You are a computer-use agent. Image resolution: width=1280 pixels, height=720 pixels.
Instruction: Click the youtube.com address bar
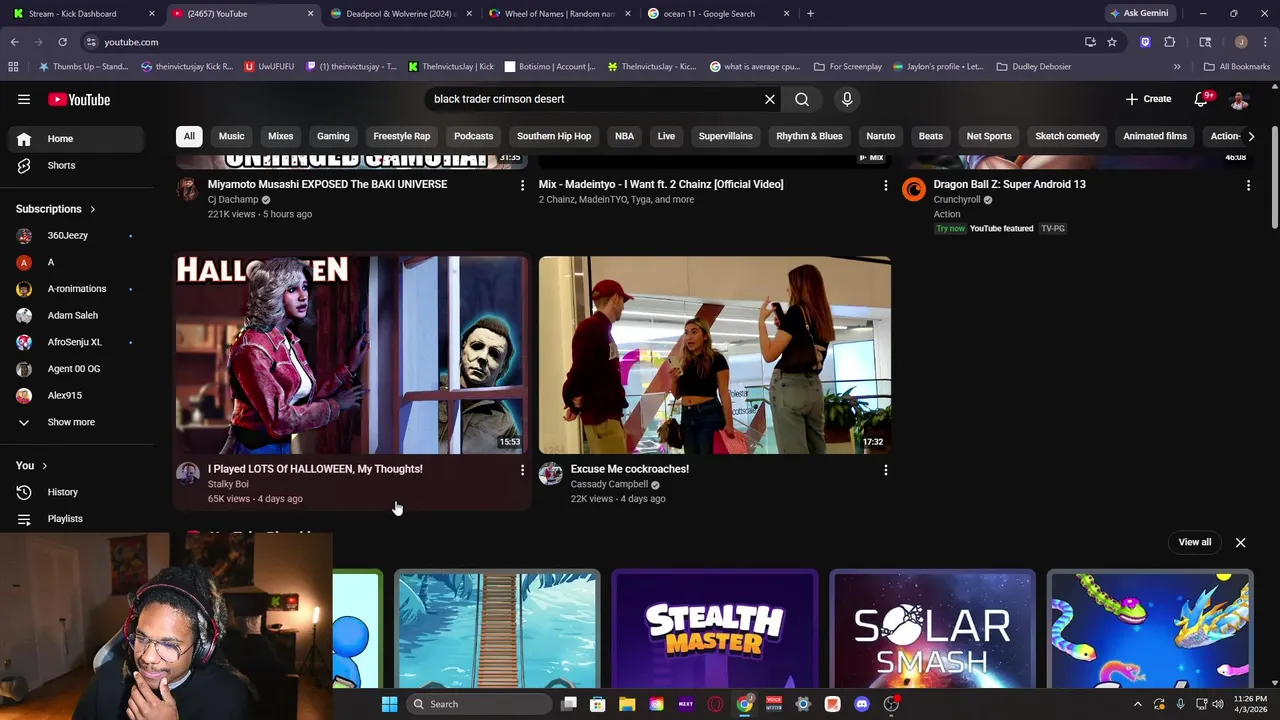coord(580,42)
